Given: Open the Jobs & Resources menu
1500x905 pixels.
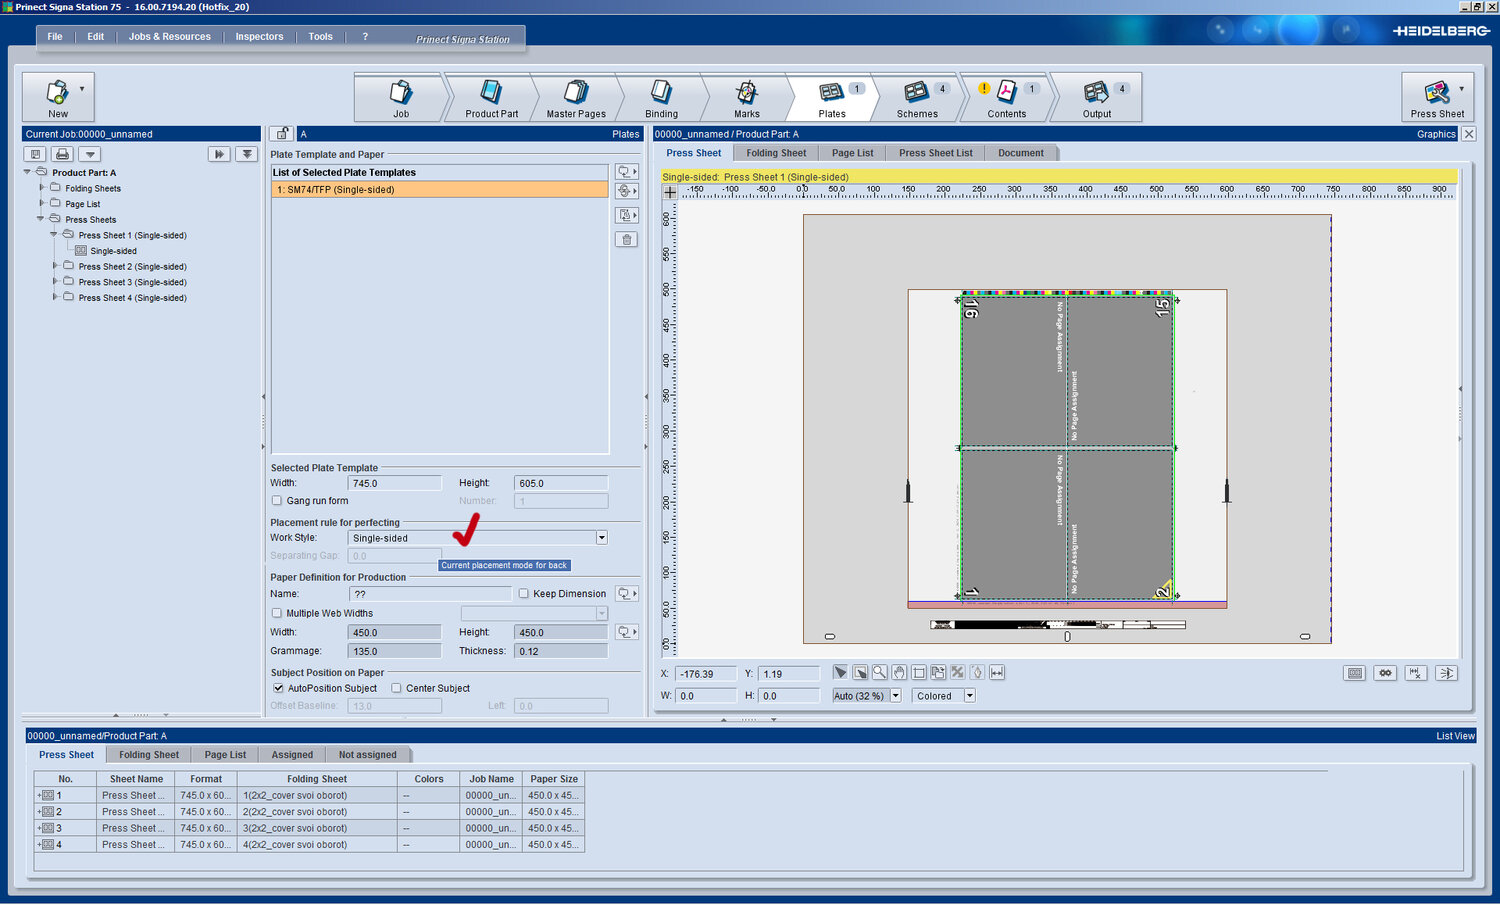Looking at the screenshot, I should click(169, 37).
